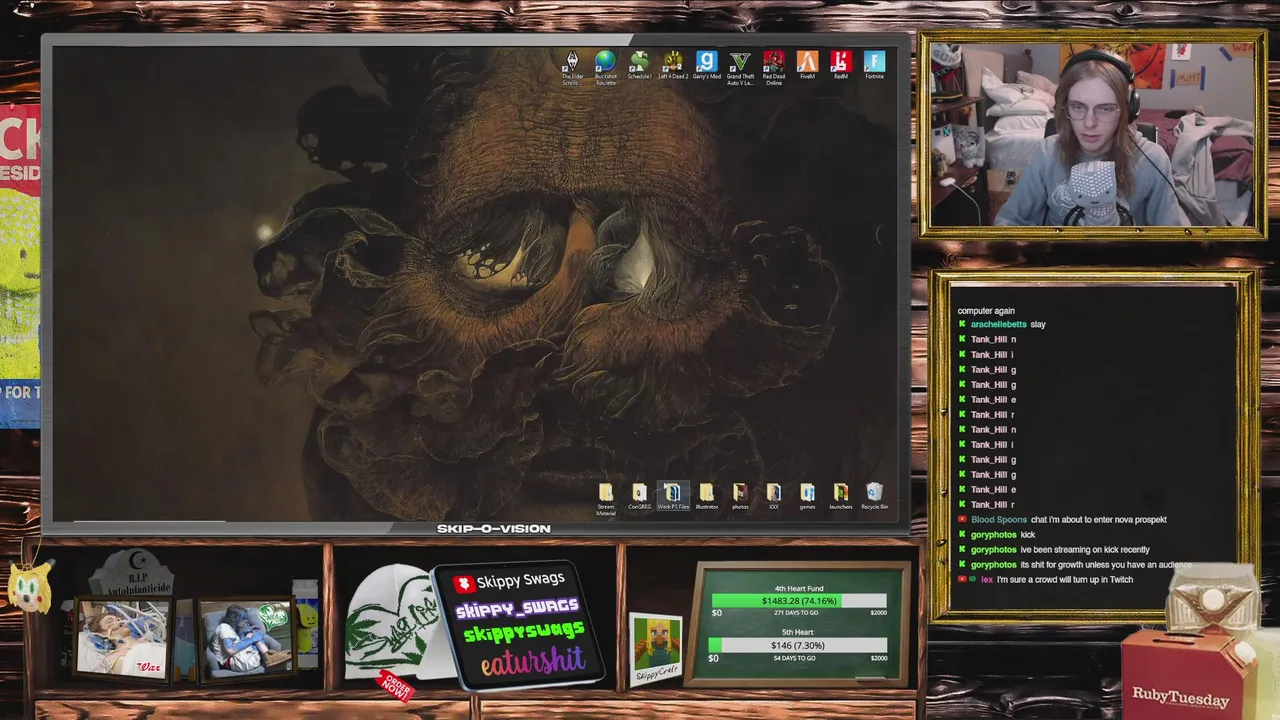Select the XXX folder
1280x720 pixels.
point(774,497)
